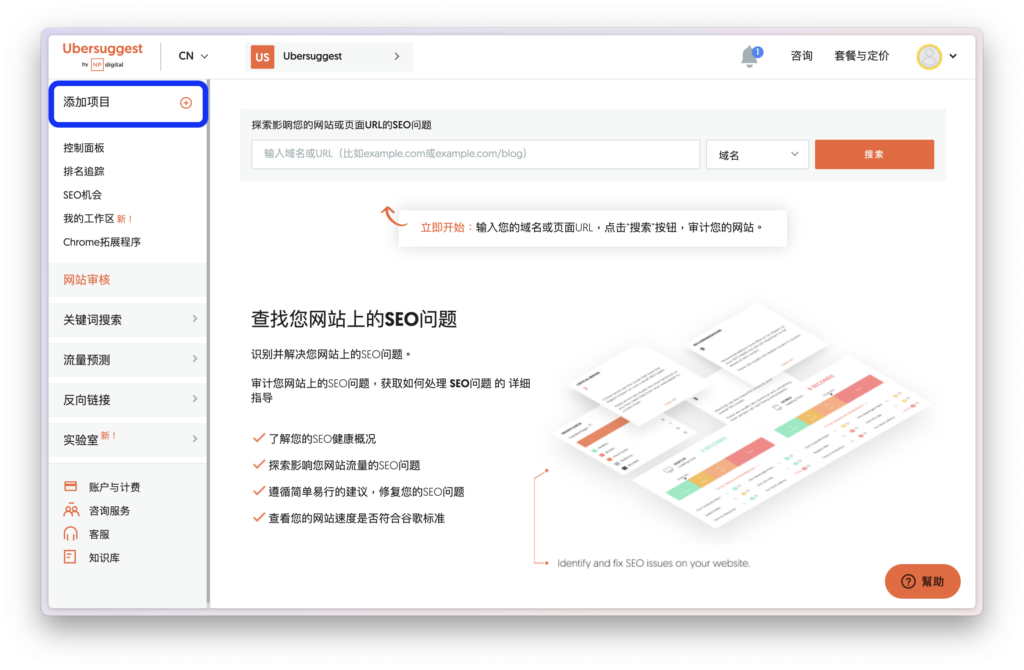Open 排名追踪 in sidebar
The width and height of the screenshot is (1024, 670).
pos(84,171)
